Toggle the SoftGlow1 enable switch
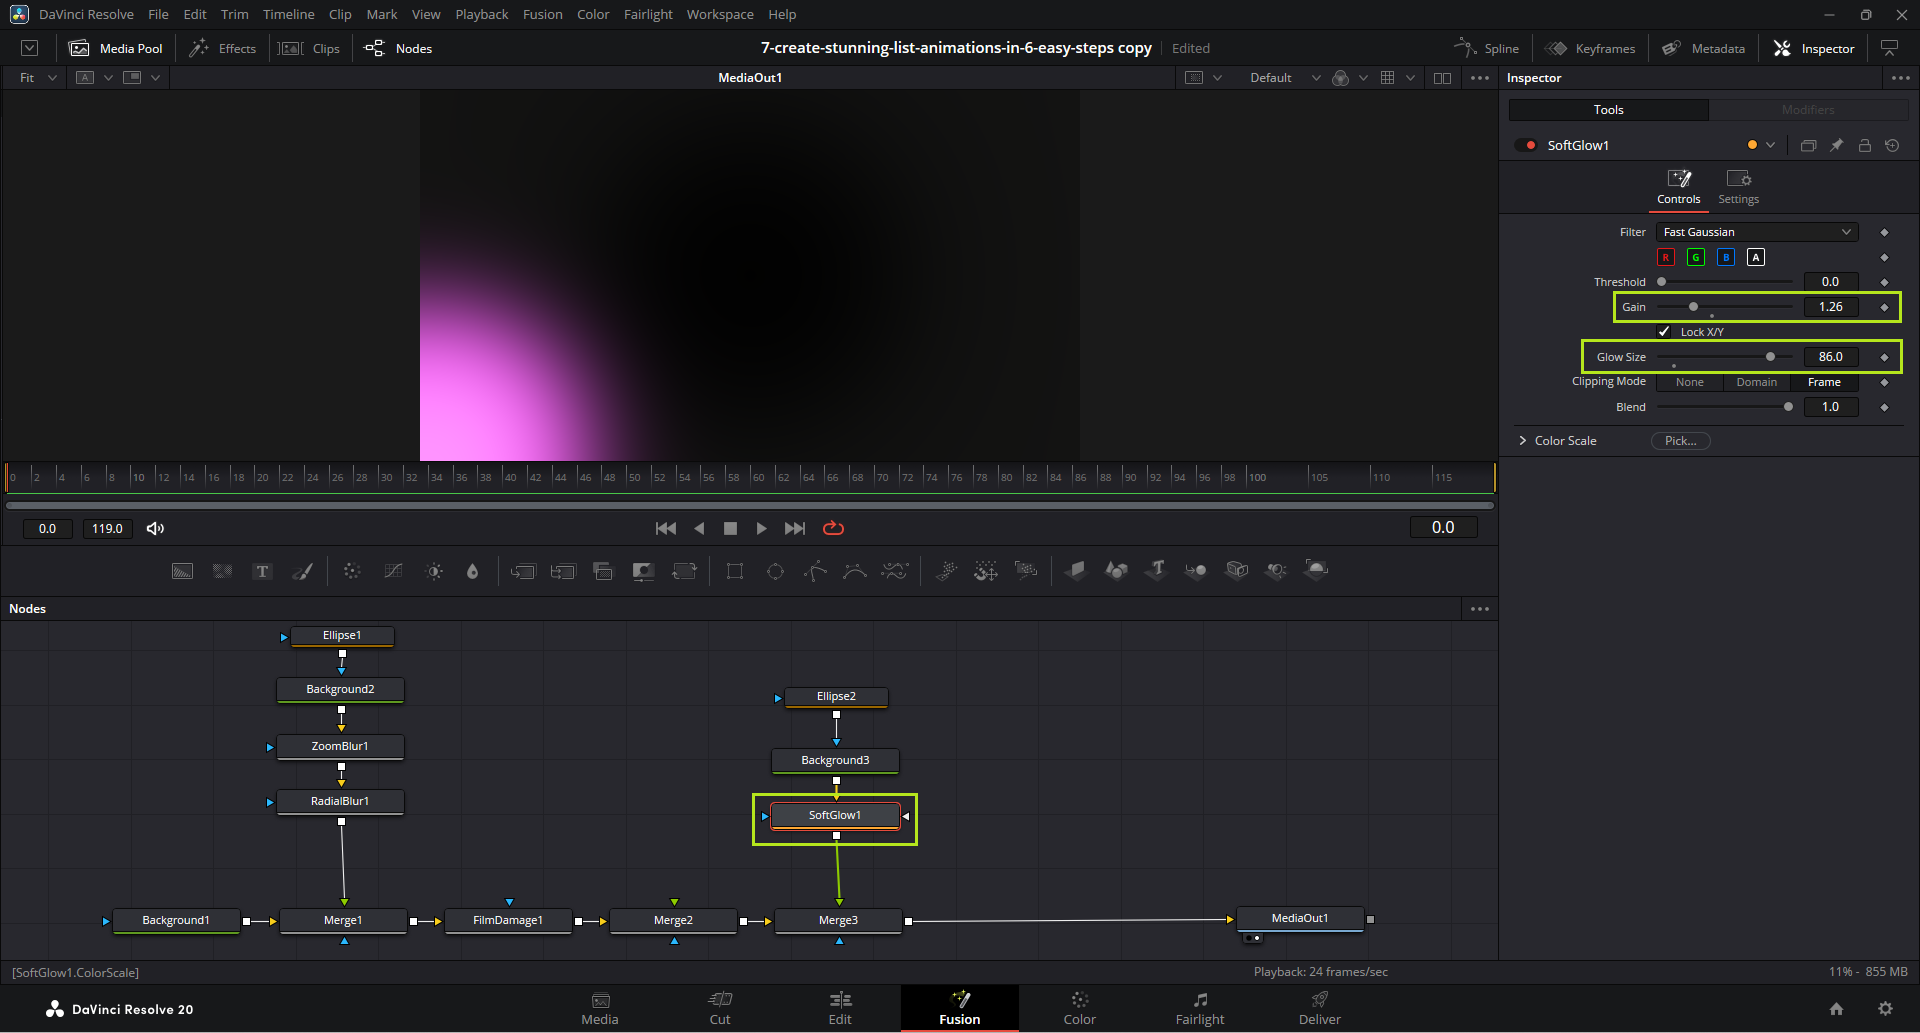Screen dimensions: 1920x1033 (x=1525, y=145)
